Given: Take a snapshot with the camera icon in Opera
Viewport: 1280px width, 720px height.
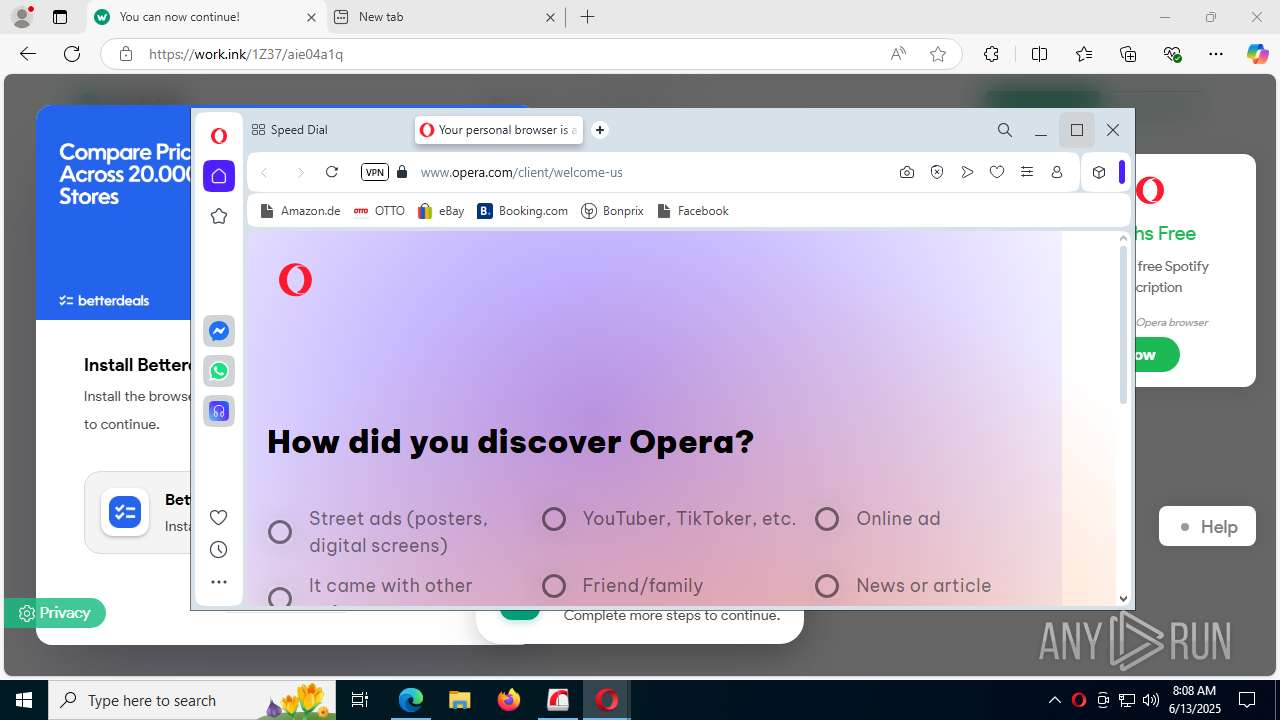Looking at the screenshot, I should 907,172.
